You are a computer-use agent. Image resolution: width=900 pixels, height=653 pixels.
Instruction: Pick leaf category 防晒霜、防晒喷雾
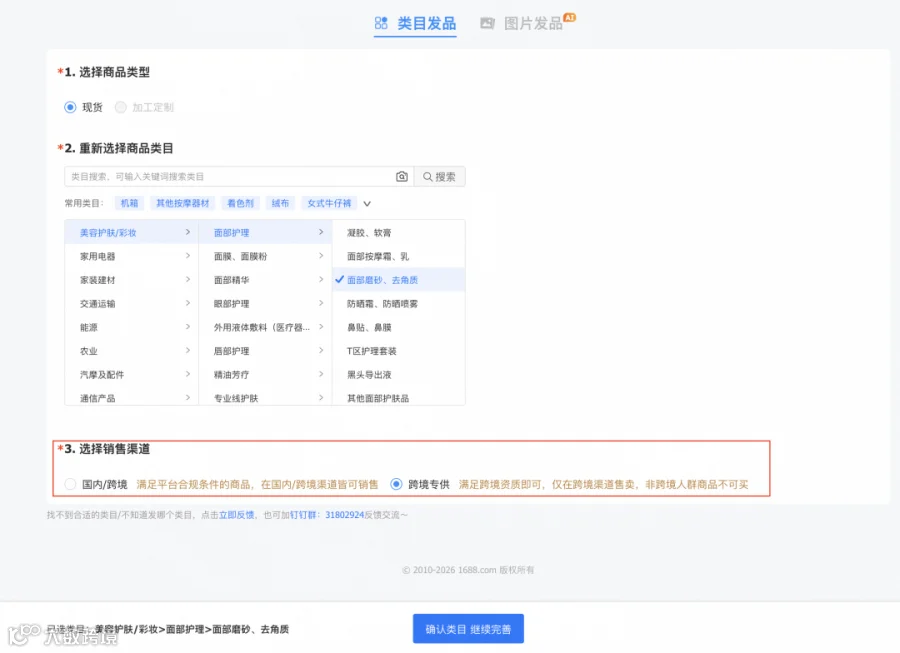tap(398, 304)
